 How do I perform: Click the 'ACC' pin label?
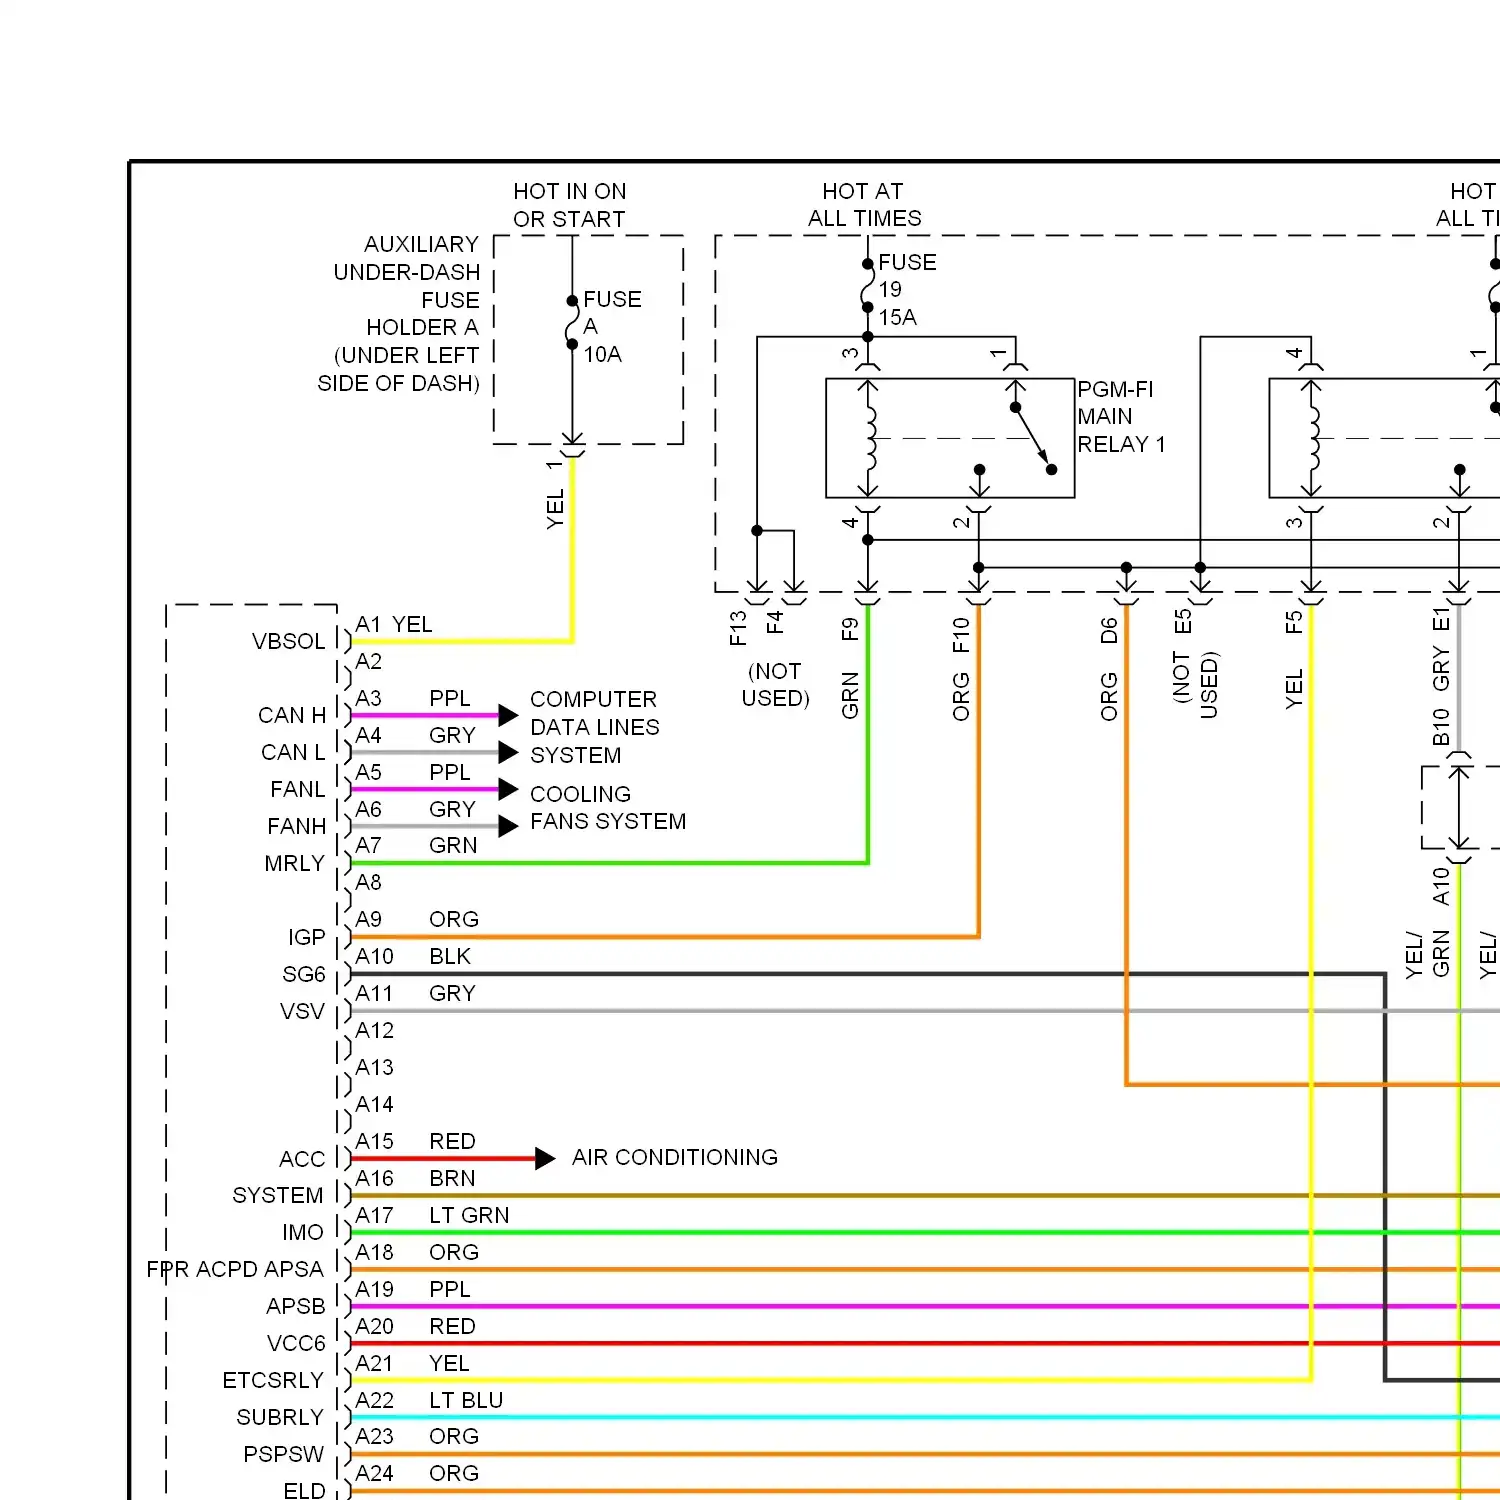[x=302, y=1160]
